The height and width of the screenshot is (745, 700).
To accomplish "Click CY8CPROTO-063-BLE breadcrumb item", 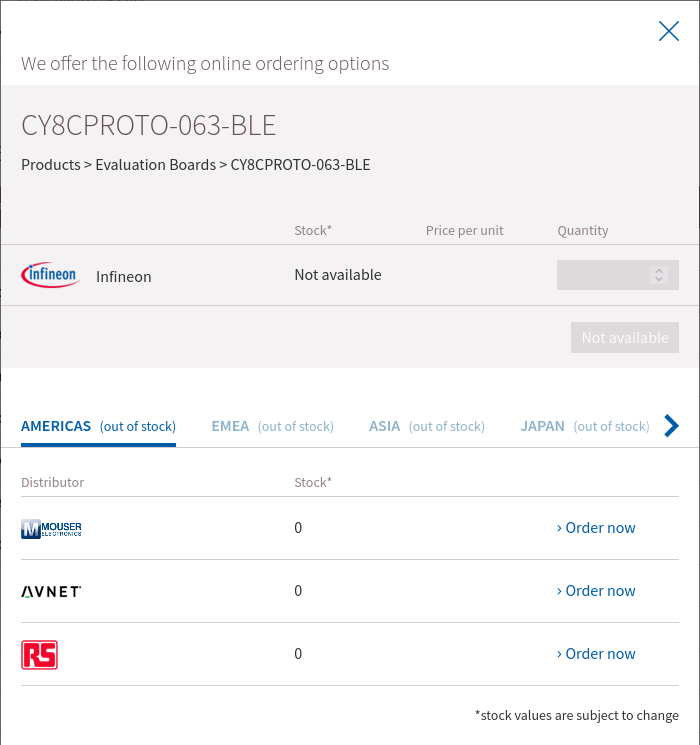I will 300,165.
